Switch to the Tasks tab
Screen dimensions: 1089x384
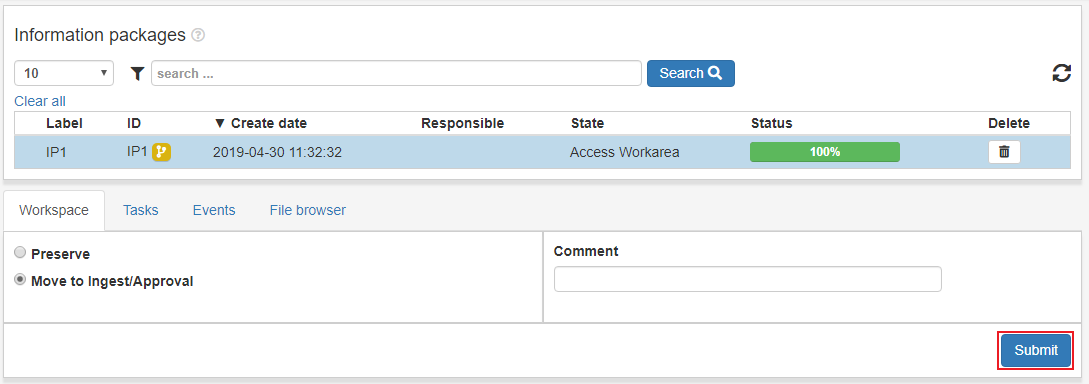[141, 210]
